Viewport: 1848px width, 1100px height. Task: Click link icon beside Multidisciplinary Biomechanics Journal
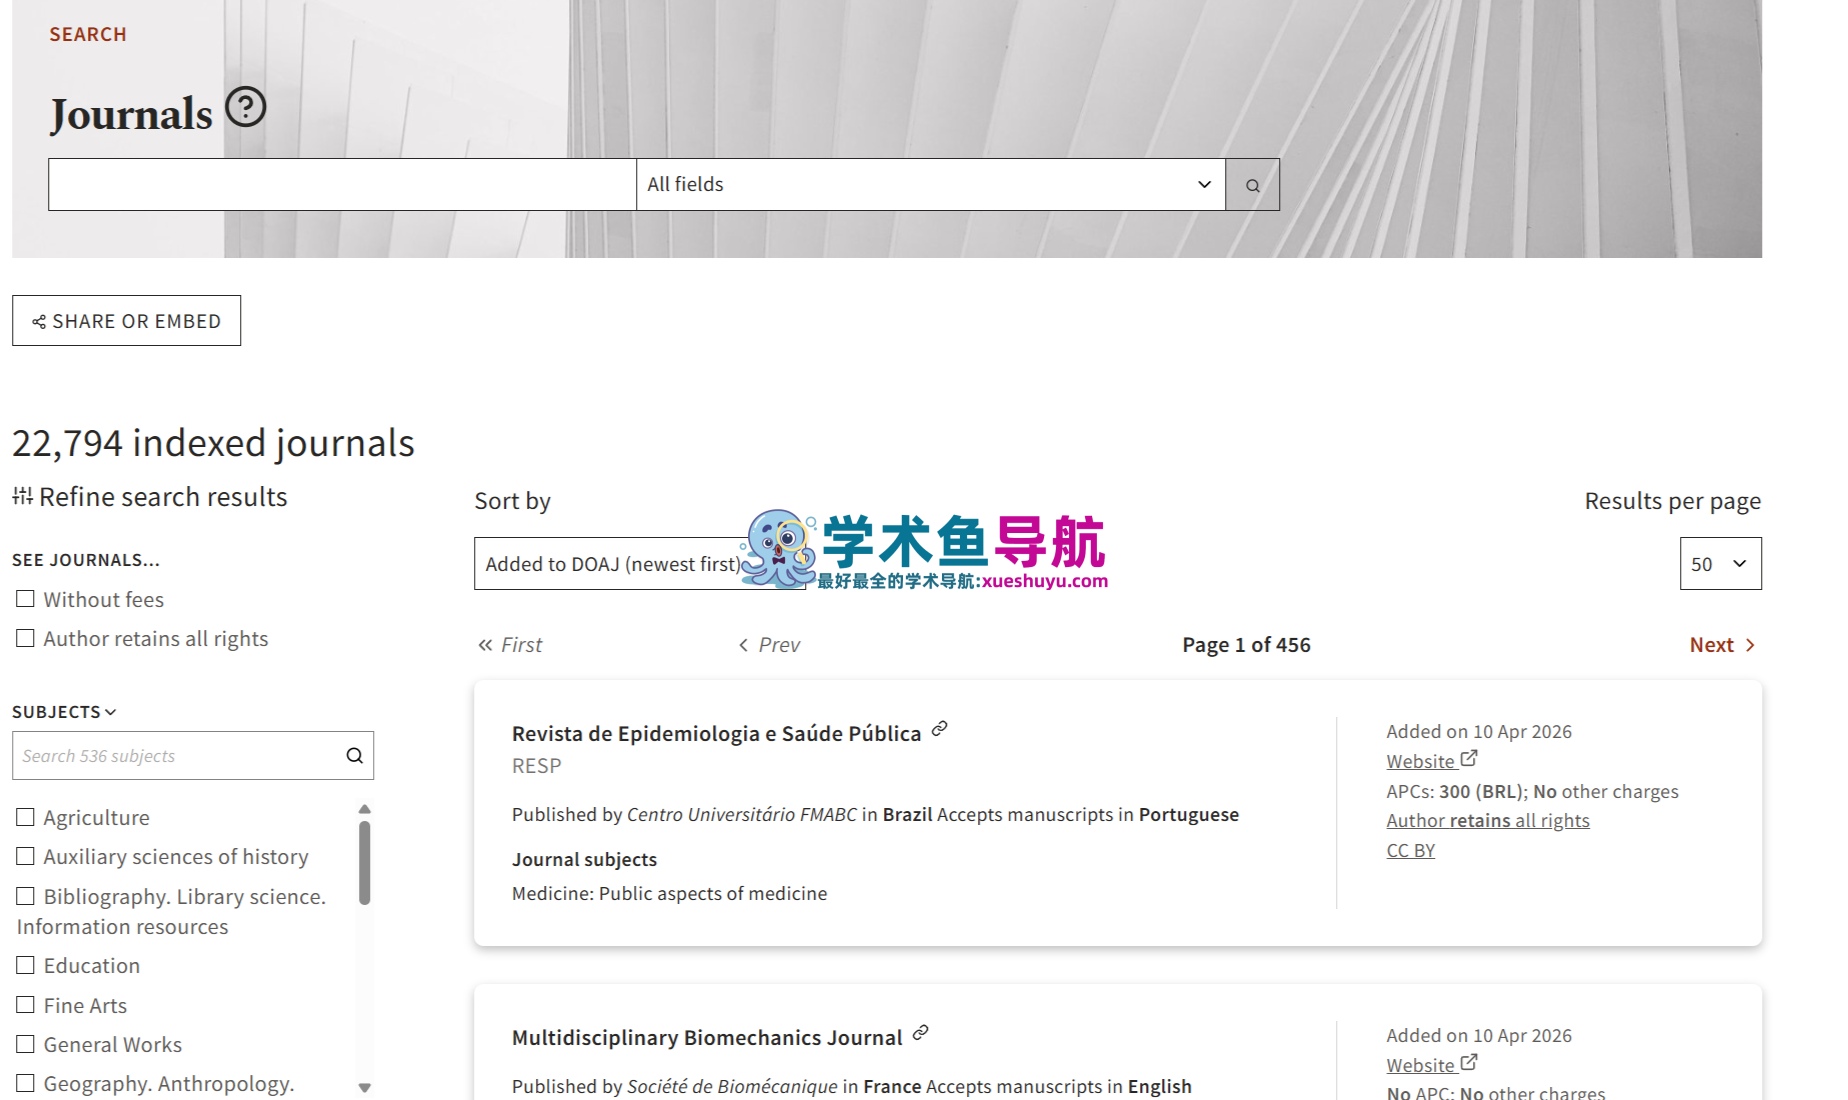click(920, 1033)
